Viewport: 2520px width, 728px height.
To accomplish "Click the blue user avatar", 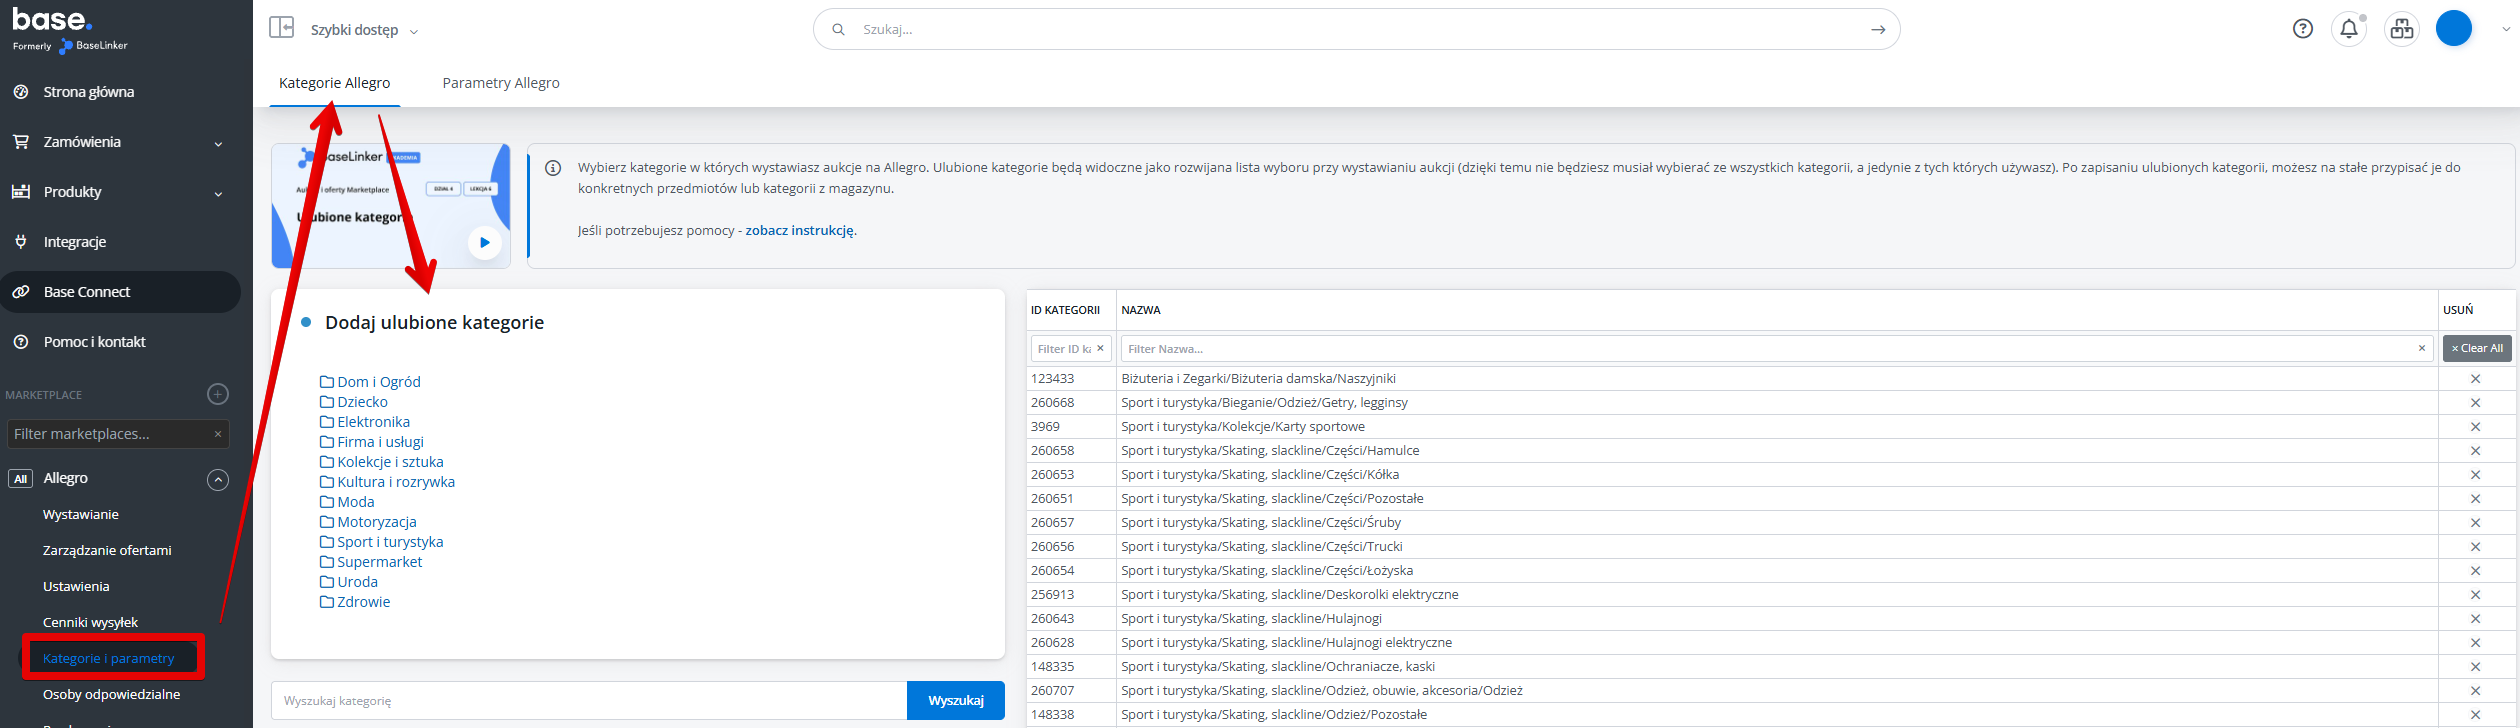I will point(2453,29).
